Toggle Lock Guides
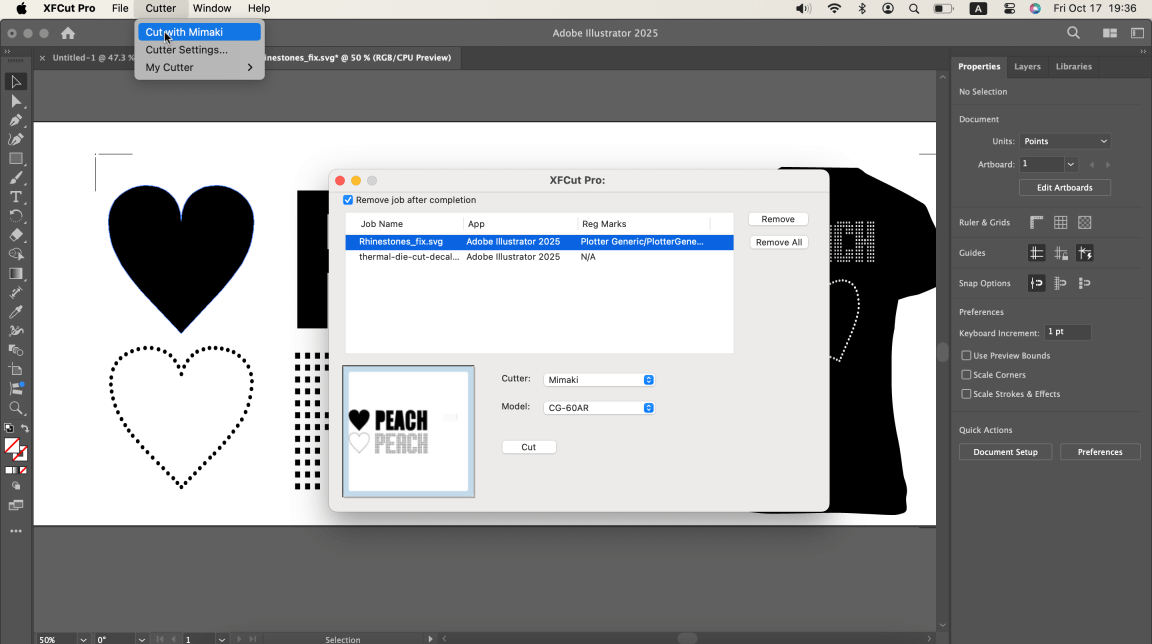The width and height of the screenshot is (1152, 644). click(1060, 253)
